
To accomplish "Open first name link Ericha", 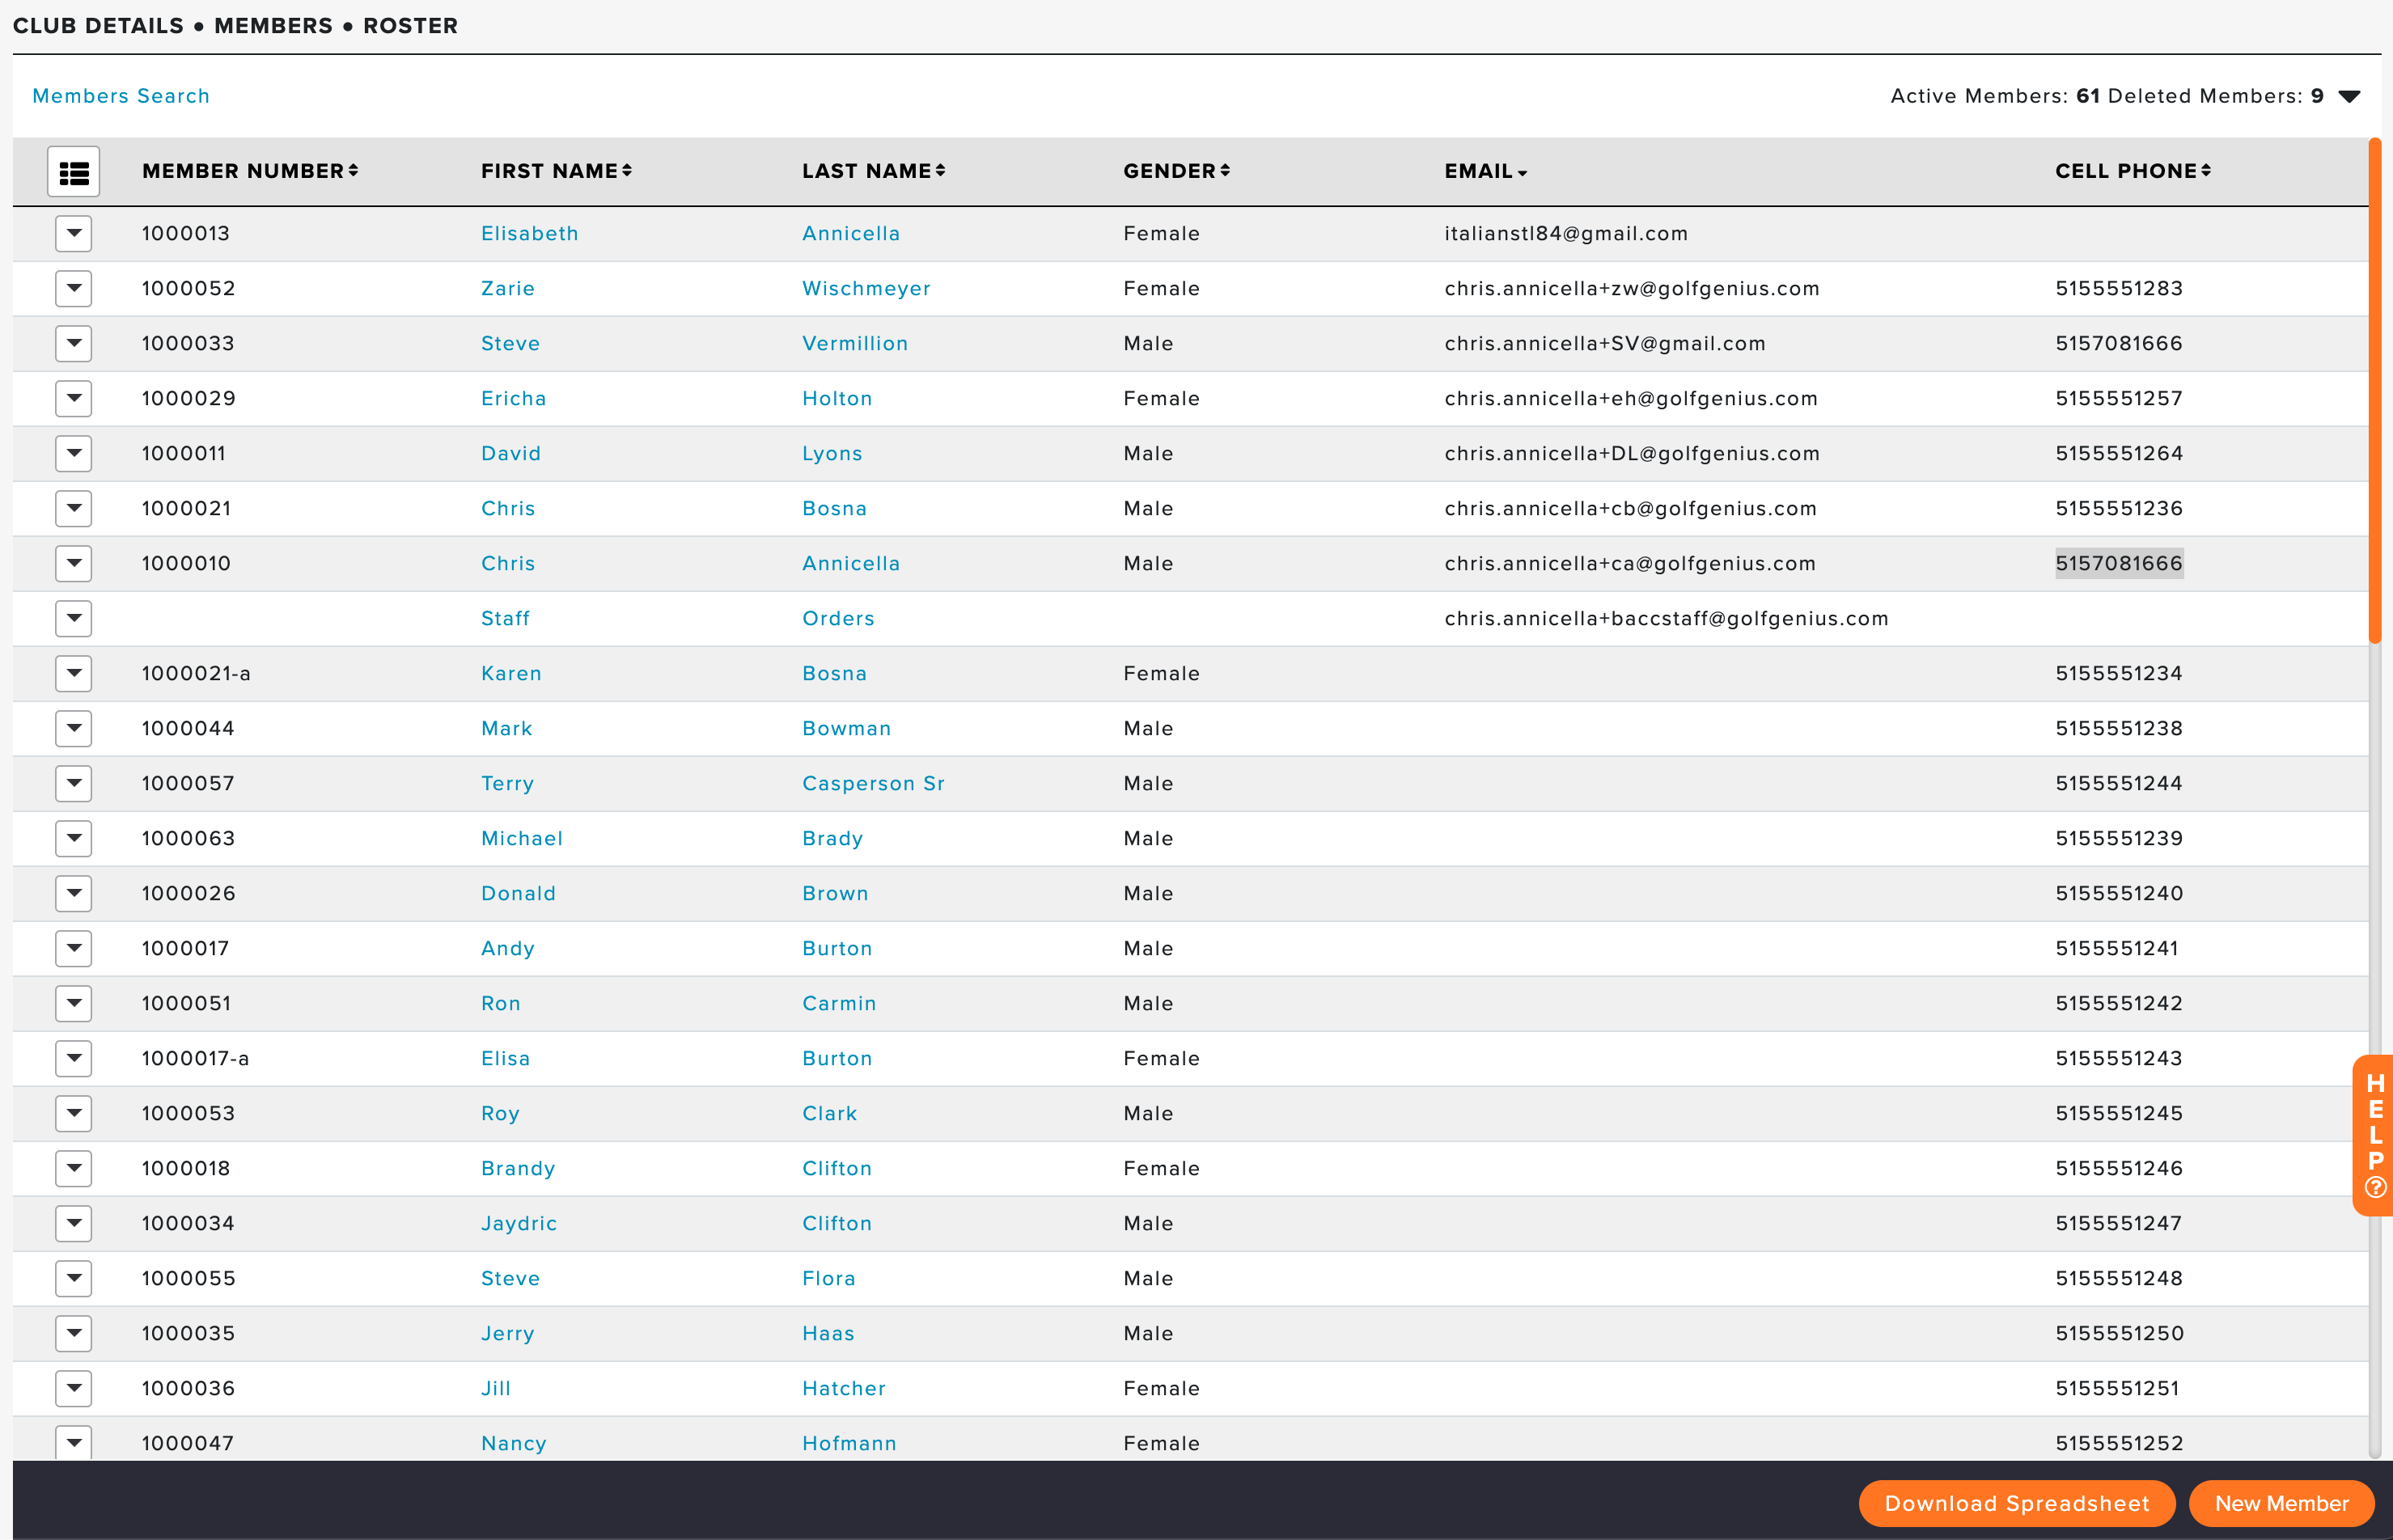I will pos(514,399).
